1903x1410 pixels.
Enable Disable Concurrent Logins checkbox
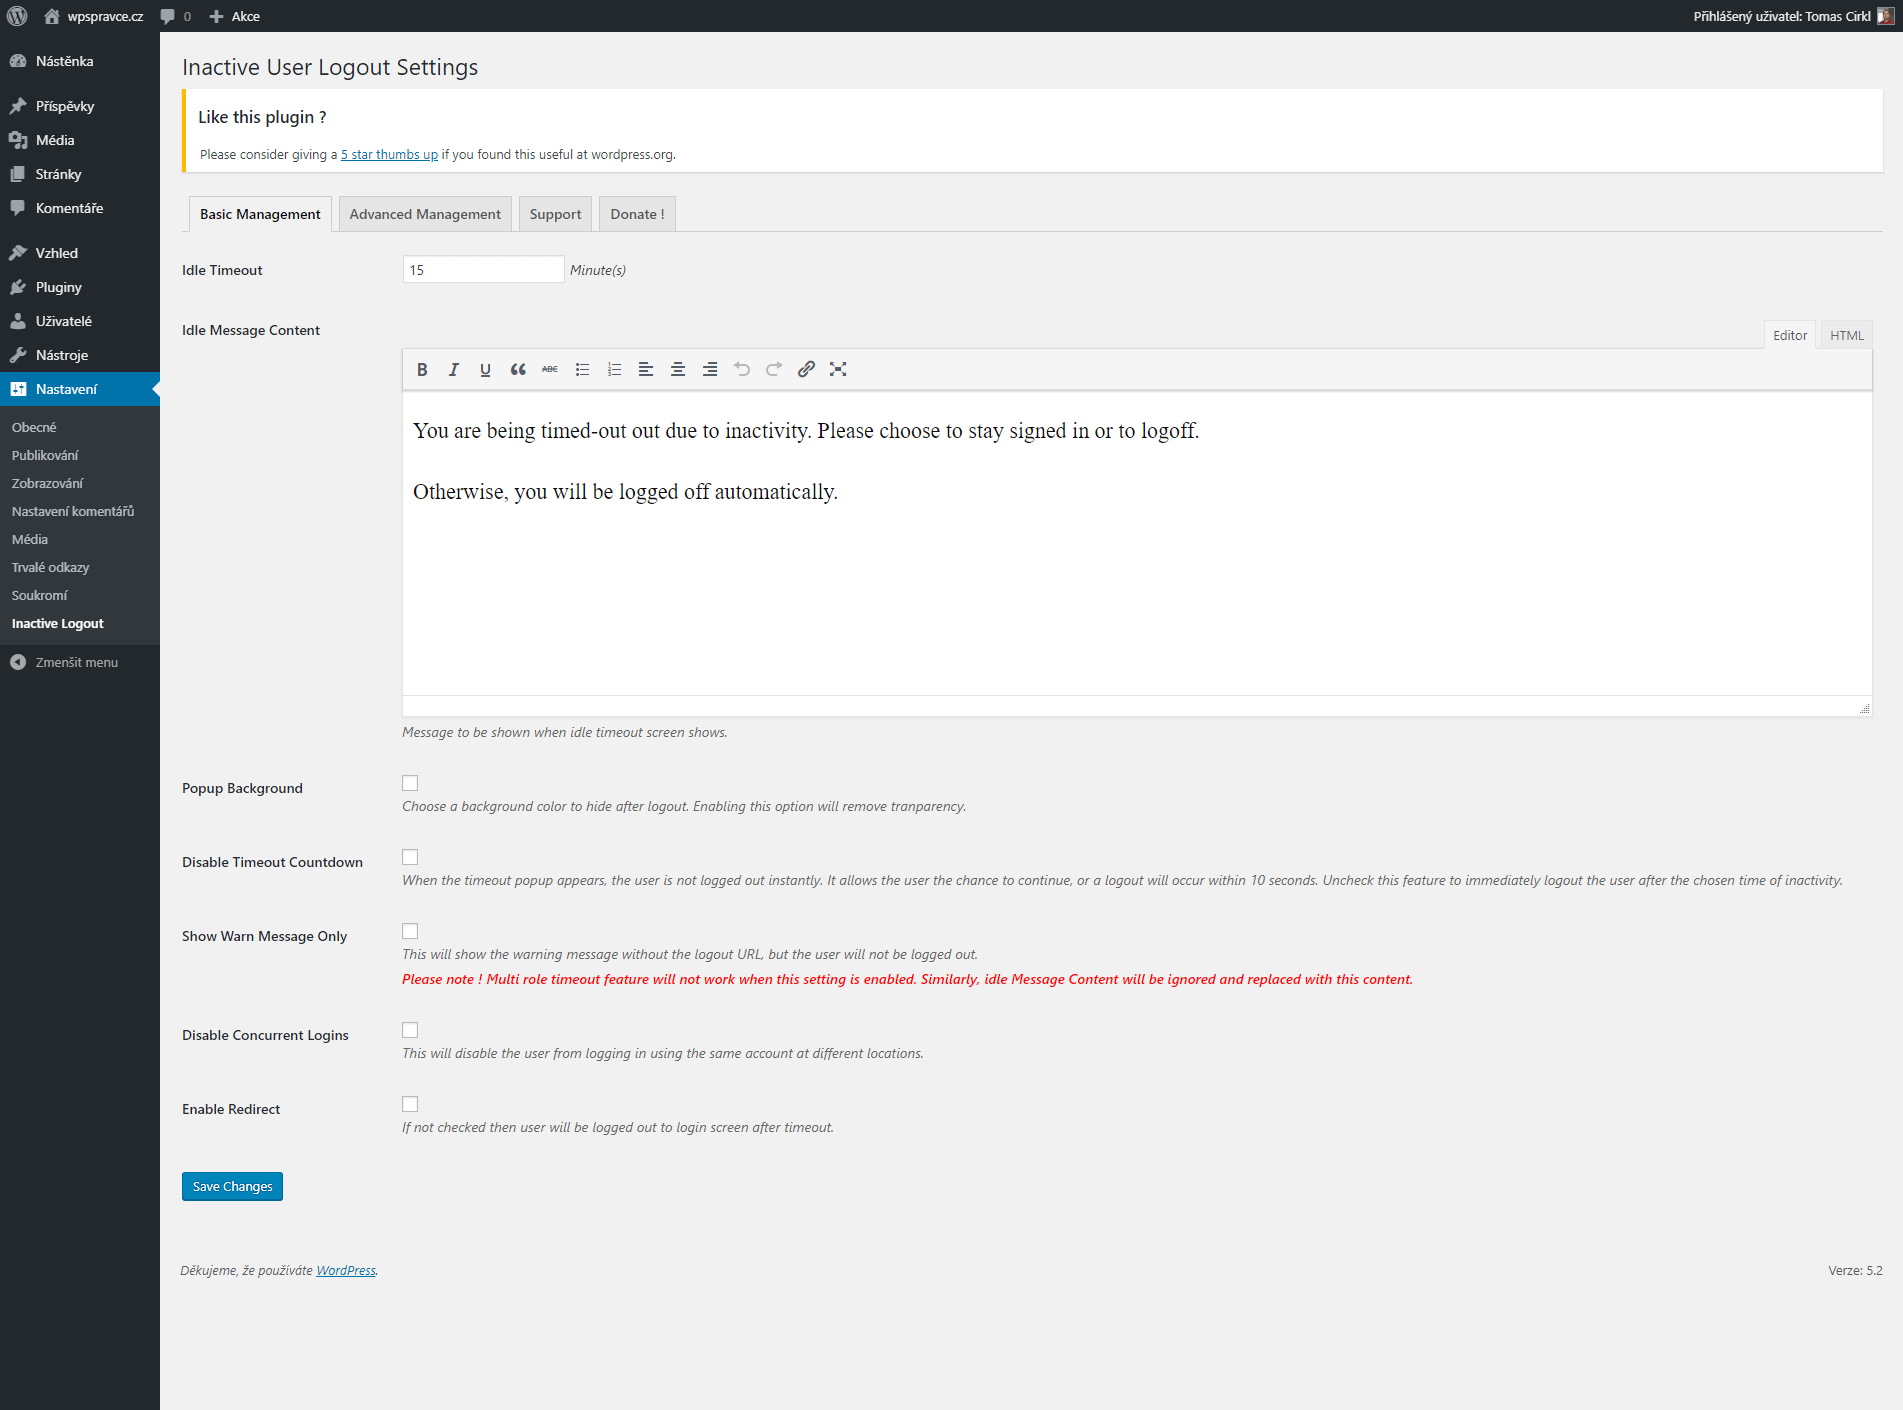(410, 1030)
